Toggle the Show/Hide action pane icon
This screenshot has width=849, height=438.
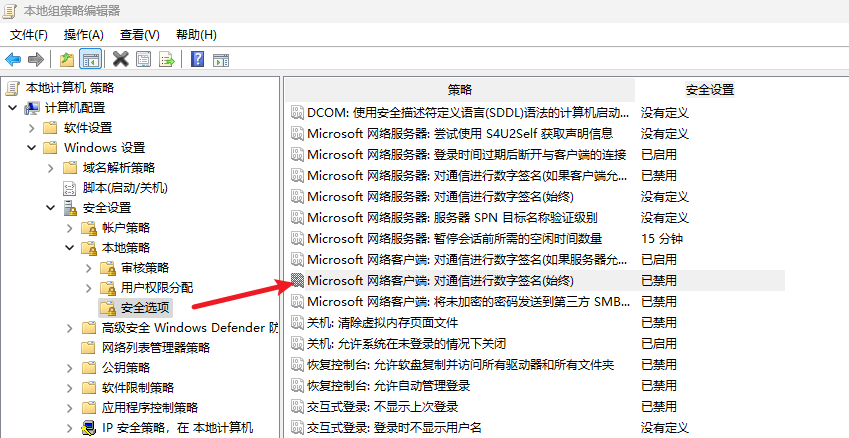coord(221,60)
